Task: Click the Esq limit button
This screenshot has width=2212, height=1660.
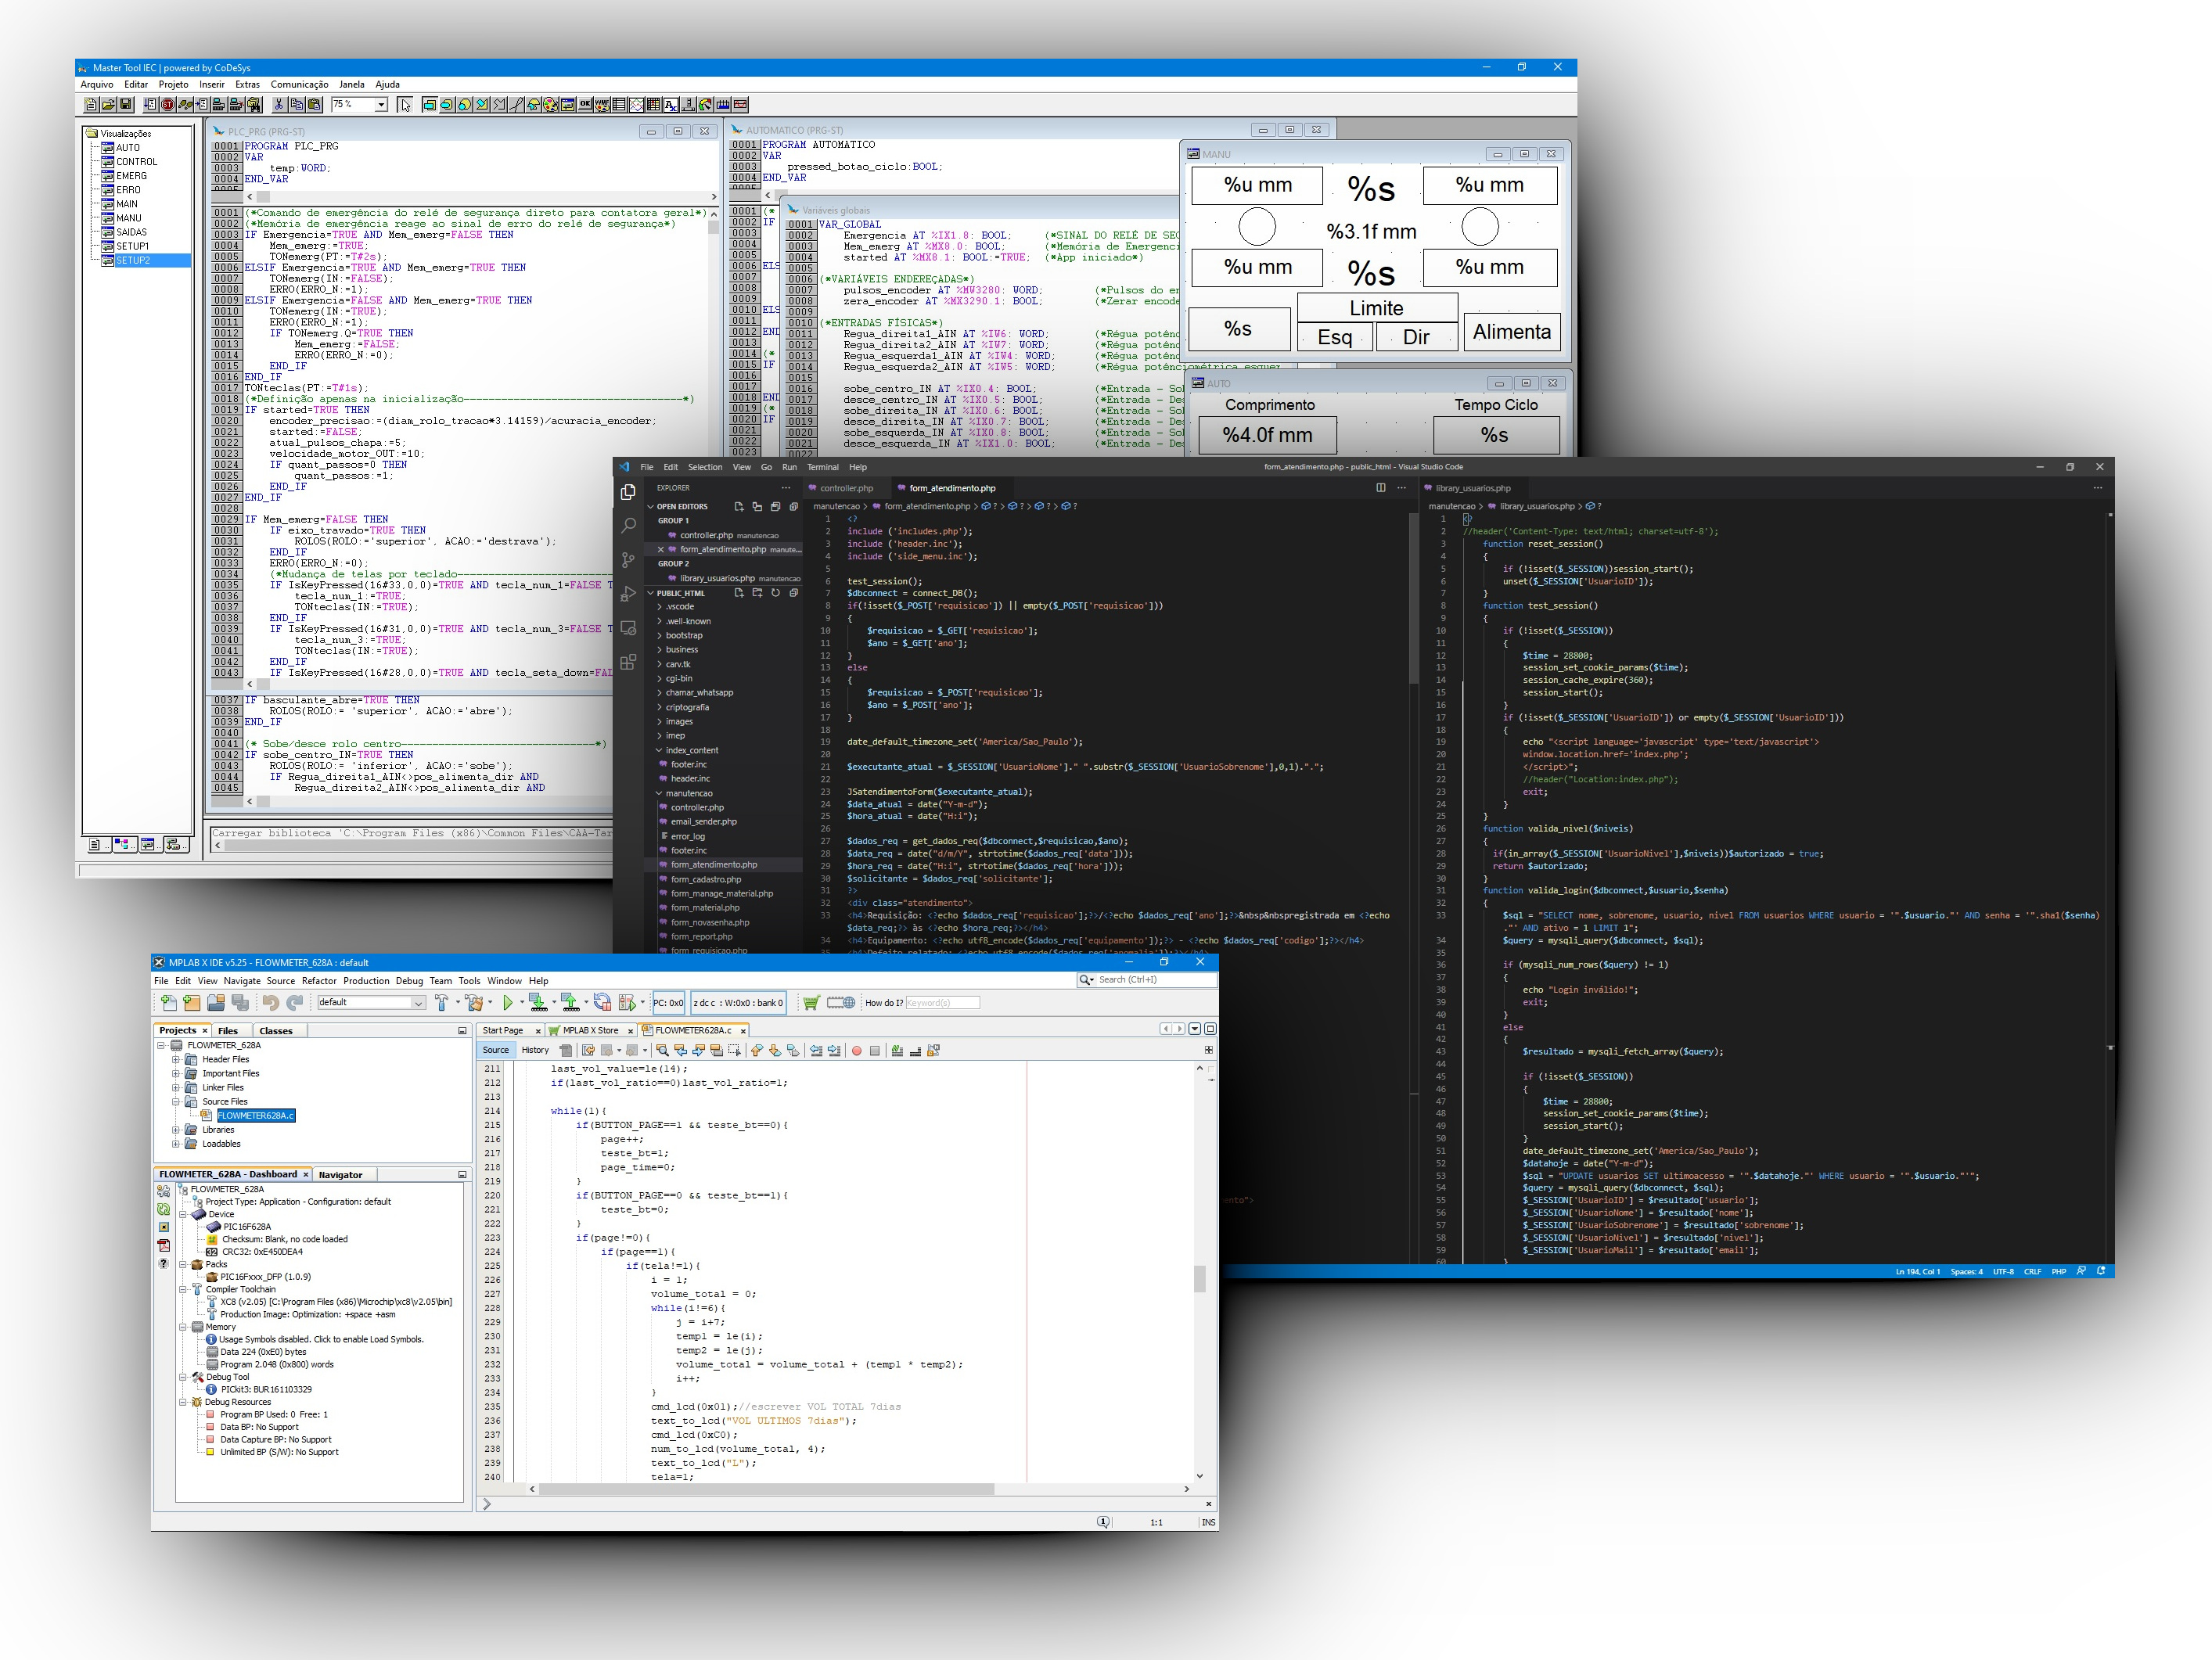Action: coord(1334,337)
